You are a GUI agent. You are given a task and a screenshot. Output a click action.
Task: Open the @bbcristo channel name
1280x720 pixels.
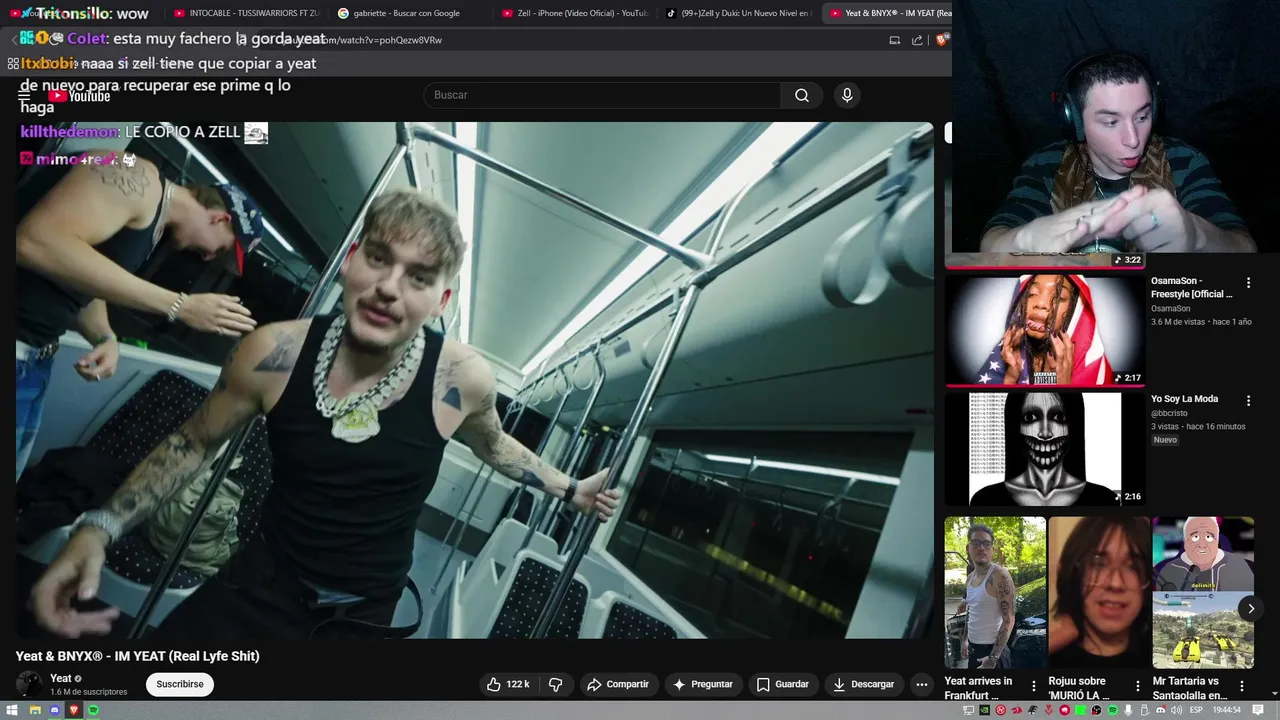click(x=1171, y=413)
